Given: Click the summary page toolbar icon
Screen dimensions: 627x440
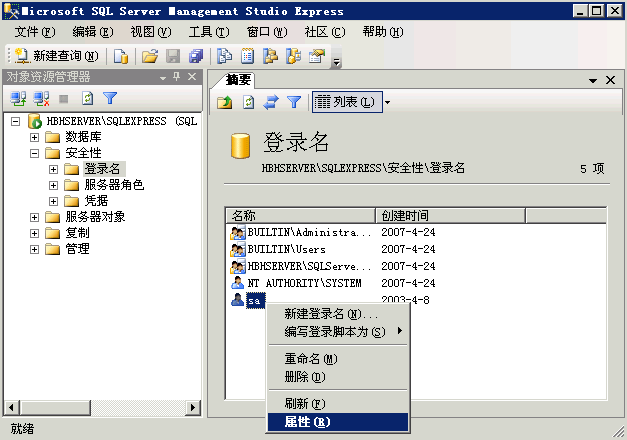Looking at the screenshot, I should pyautogui.click(x=248, y=56).
